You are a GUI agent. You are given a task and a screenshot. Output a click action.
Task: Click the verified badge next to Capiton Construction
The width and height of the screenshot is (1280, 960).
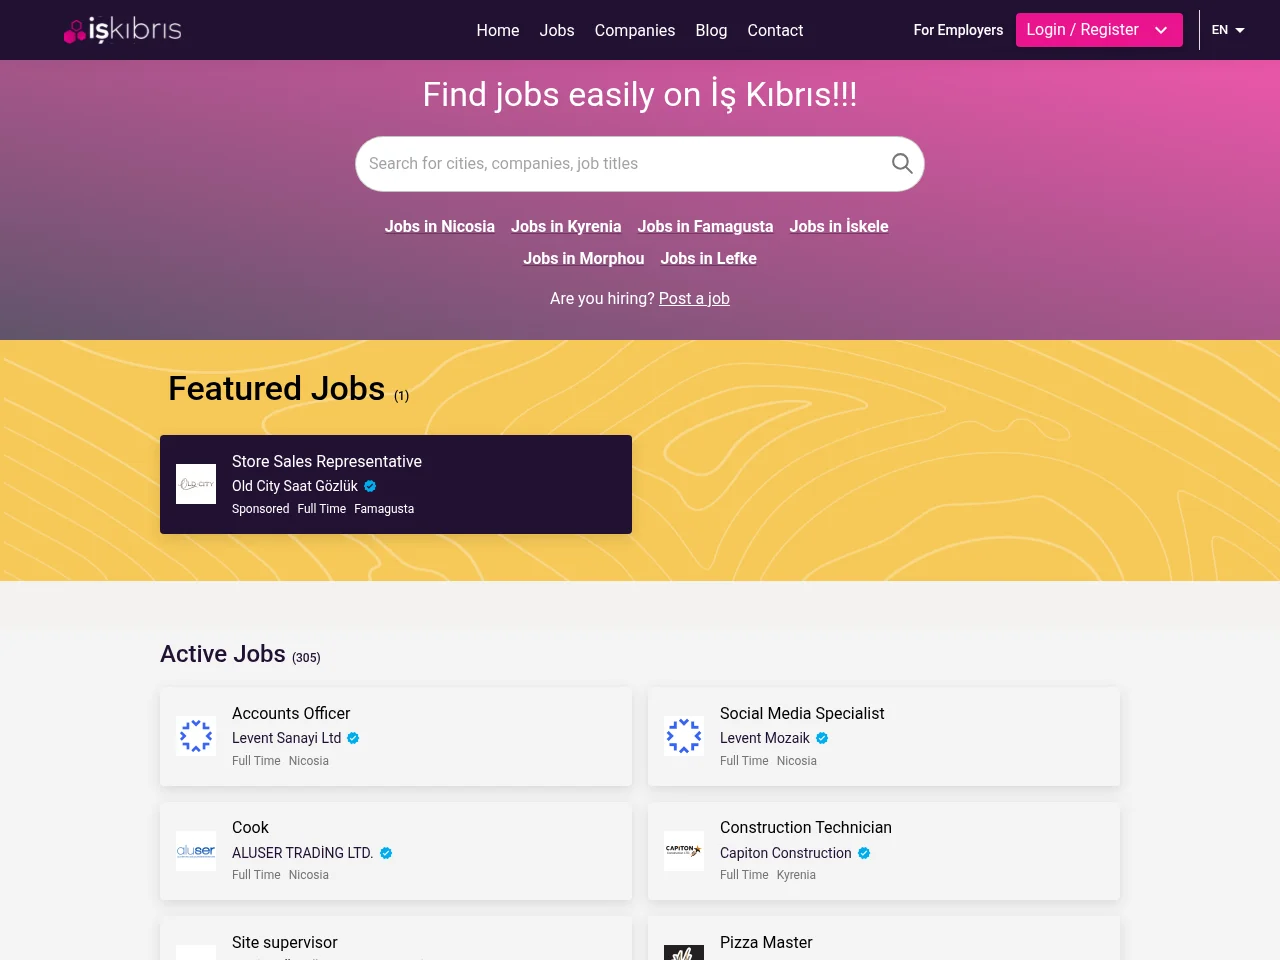coord(864,853)
